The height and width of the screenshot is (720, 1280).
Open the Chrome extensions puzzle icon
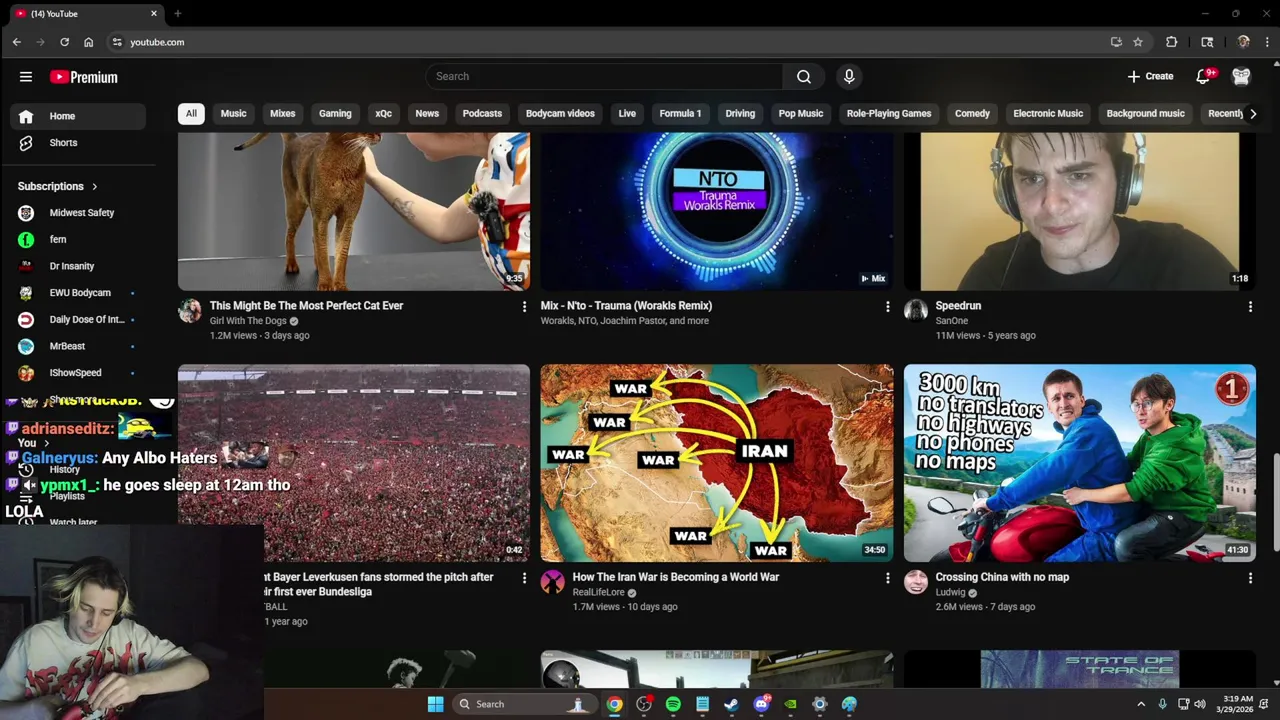[1171, 42]
